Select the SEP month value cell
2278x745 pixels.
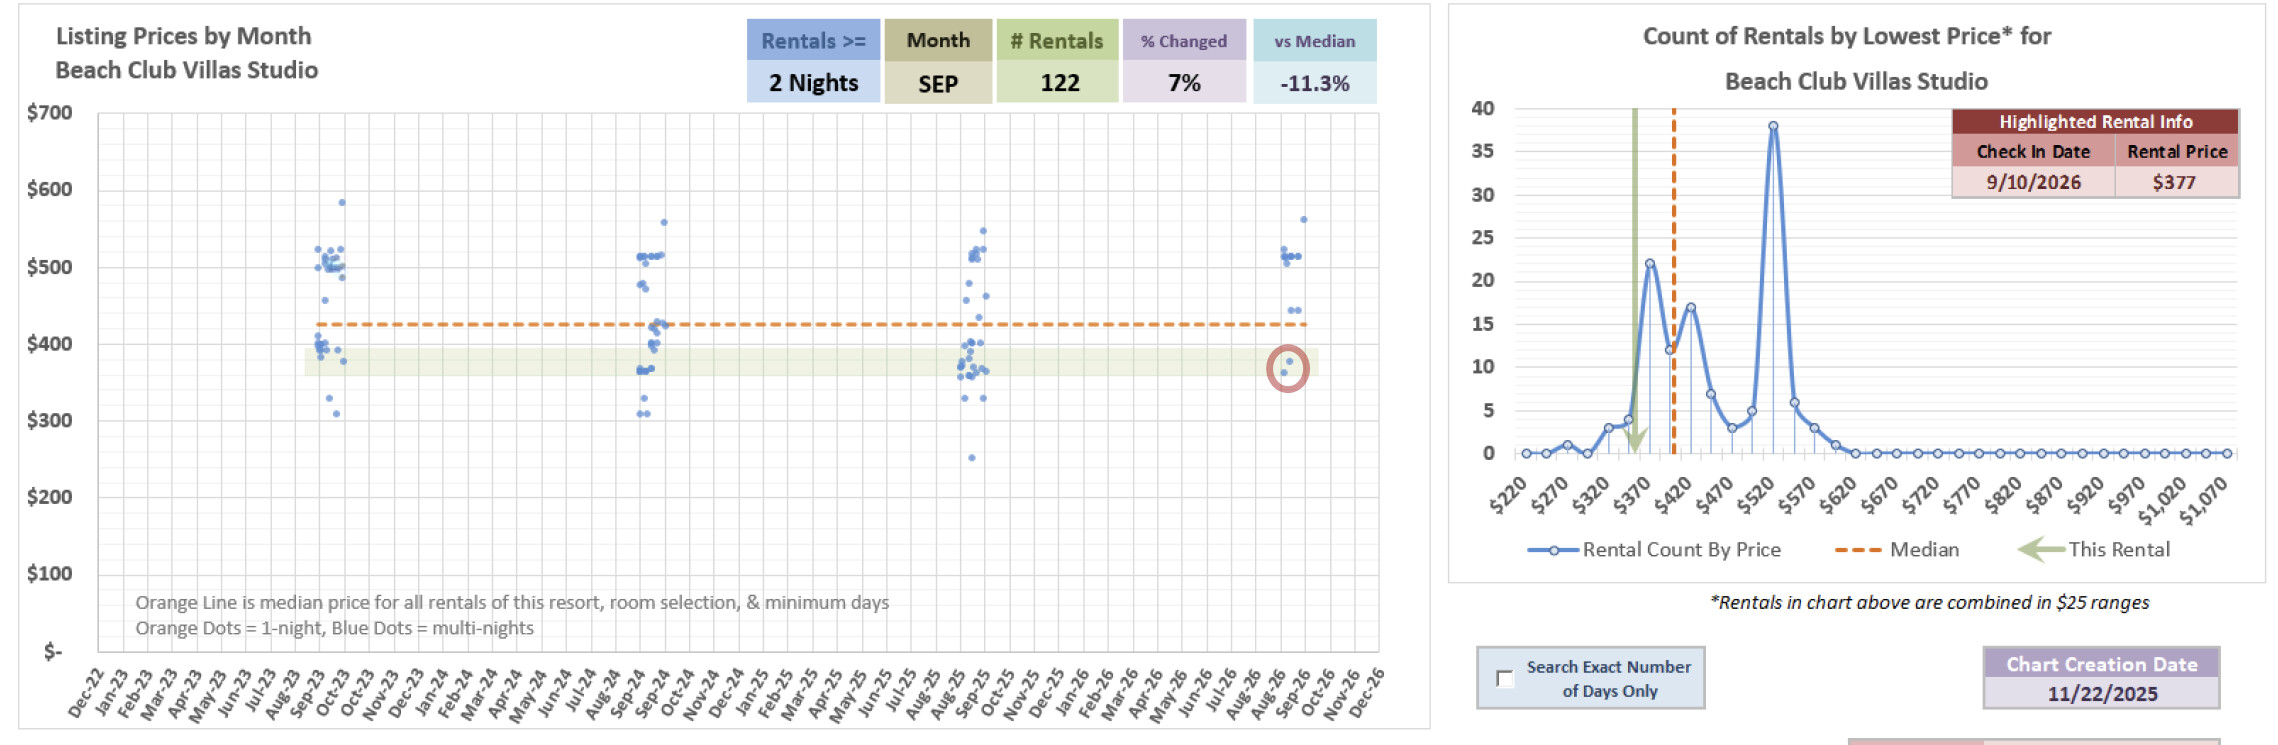point(938,84)
